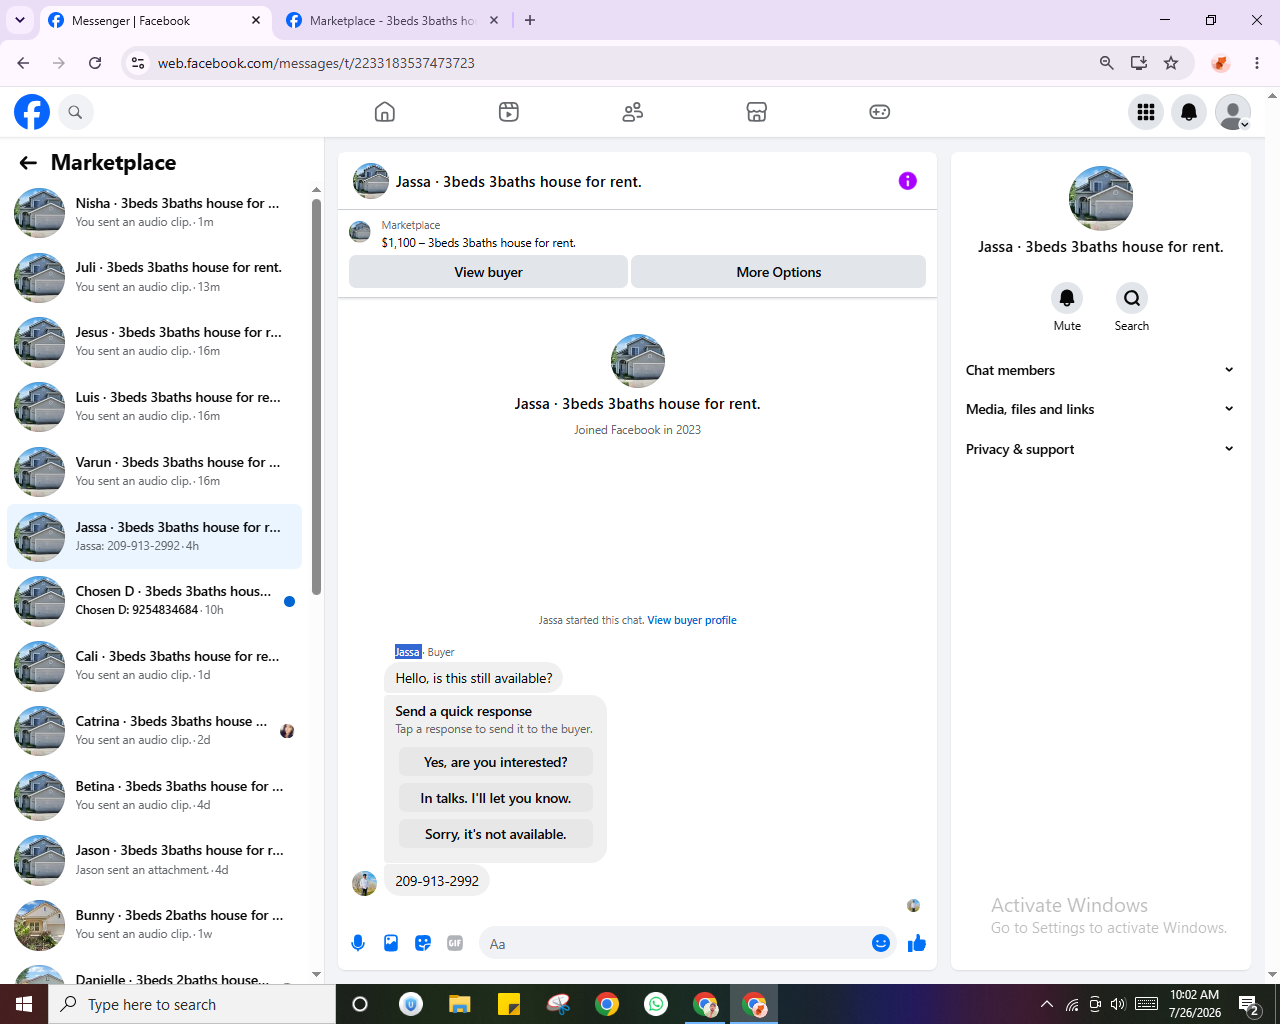1280x1024 pixels.
Task: Open the Betina conversation
Action: point(155,795)
